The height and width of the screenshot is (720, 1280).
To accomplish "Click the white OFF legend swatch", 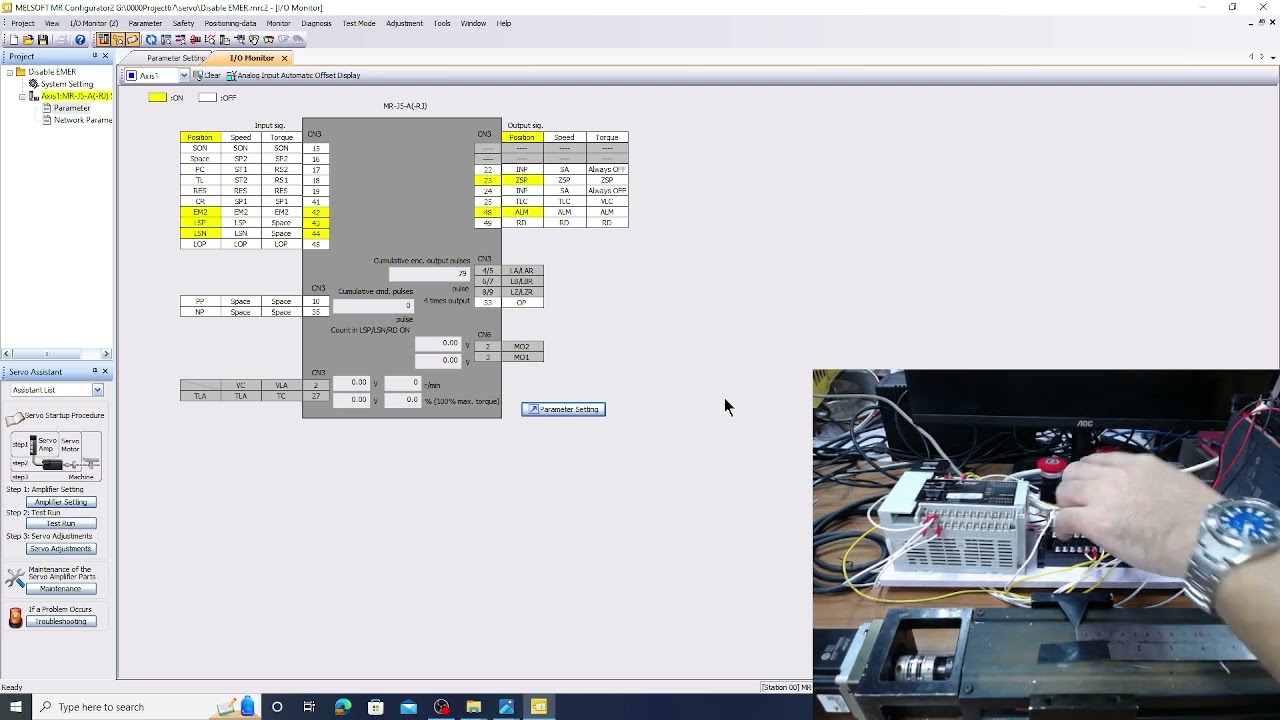I will coord(207,98).
